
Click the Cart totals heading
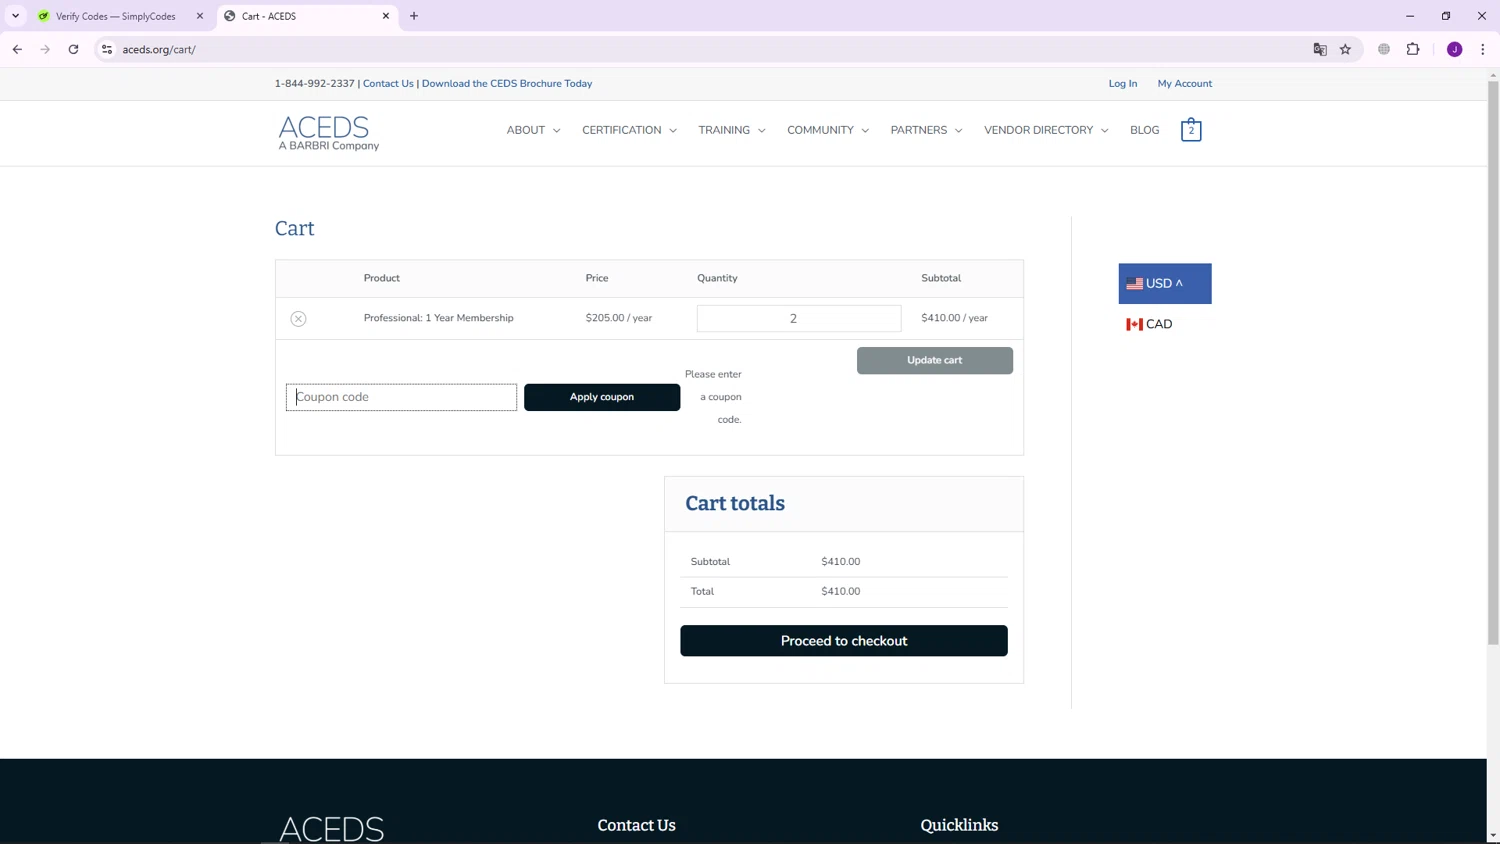[x=735, y=503]
